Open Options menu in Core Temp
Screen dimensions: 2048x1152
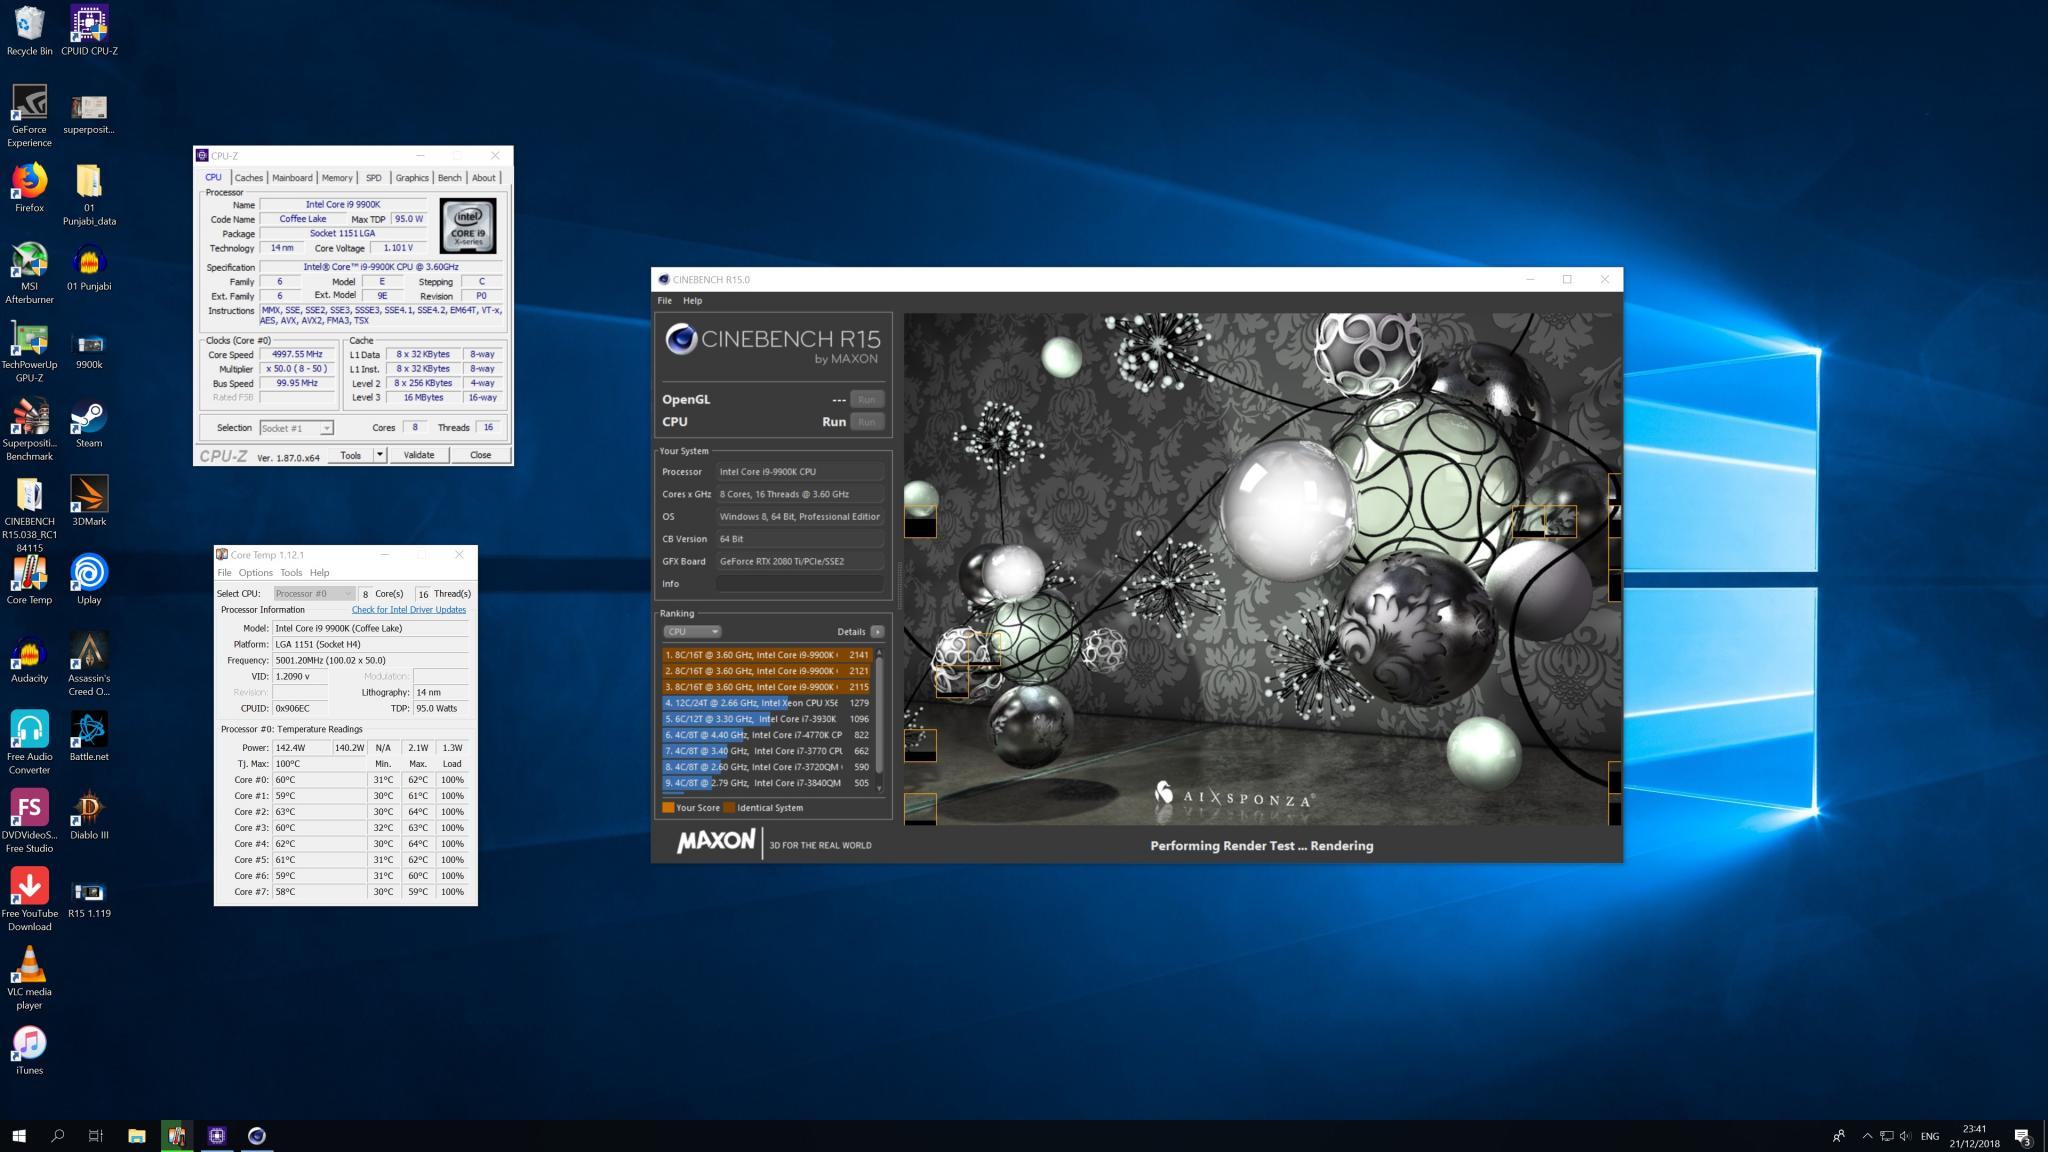(255, 573)
